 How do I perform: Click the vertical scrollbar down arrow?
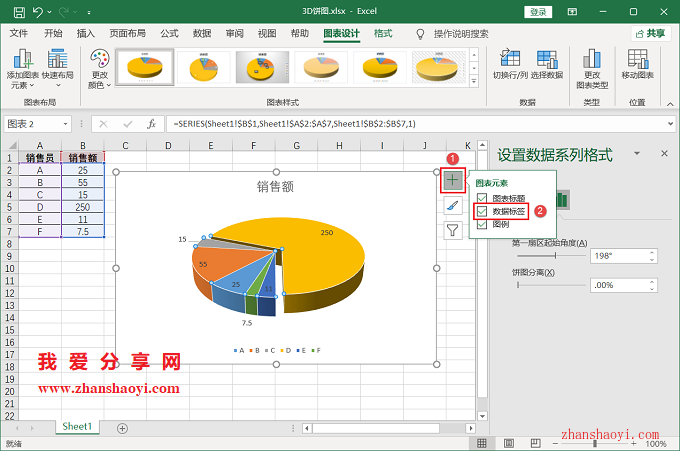tap(482, 416)
